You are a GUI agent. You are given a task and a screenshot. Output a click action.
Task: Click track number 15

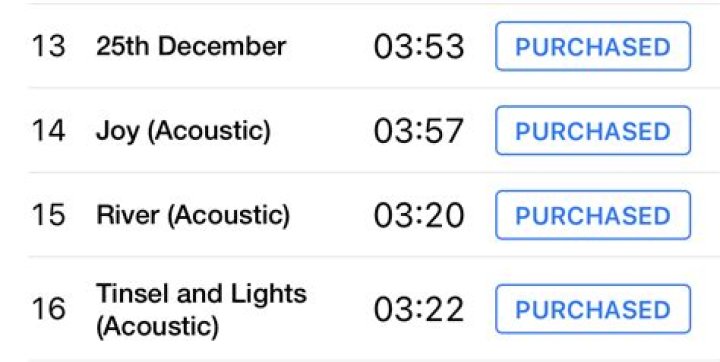coord(48,215)
